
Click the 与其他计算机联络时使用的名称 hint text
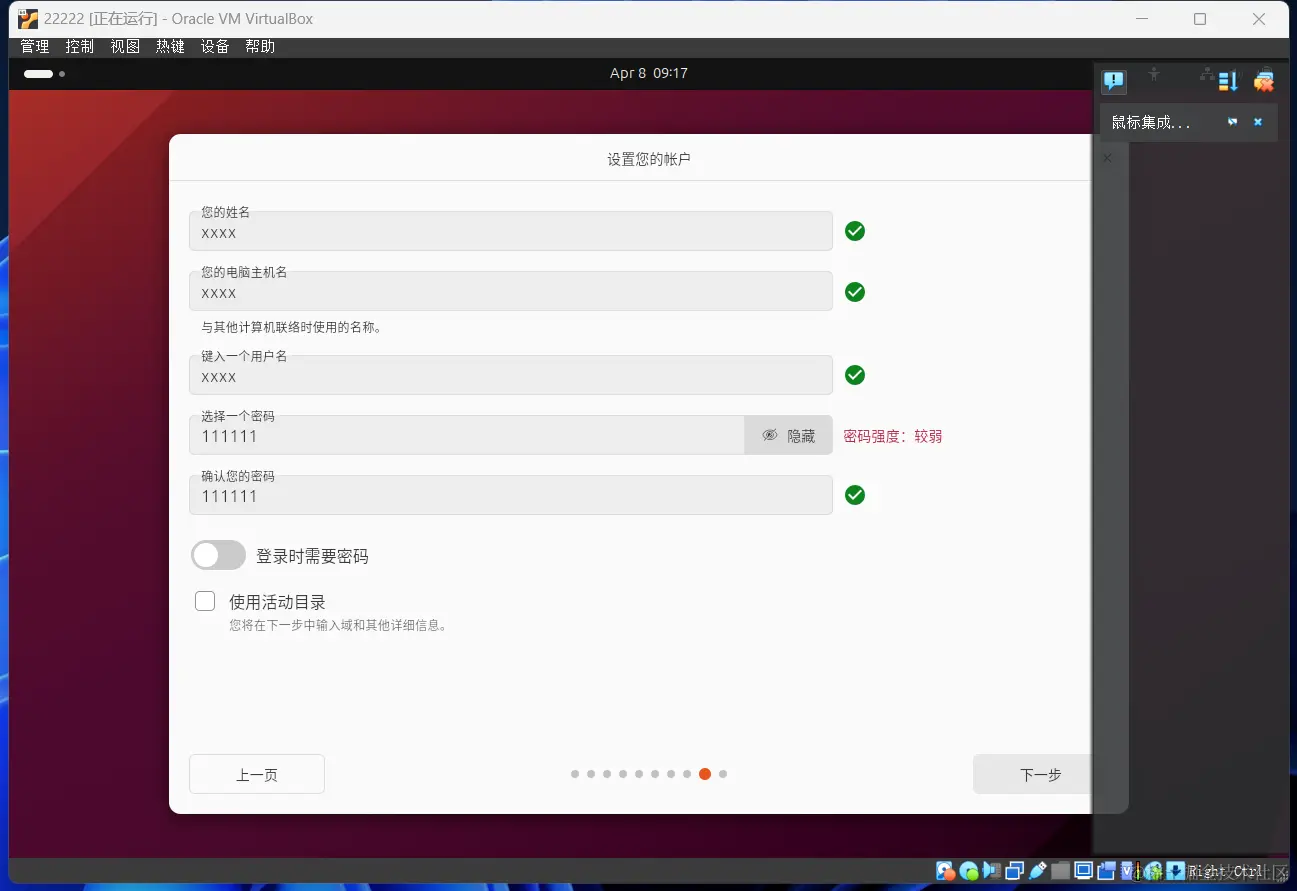click(291, 327)
